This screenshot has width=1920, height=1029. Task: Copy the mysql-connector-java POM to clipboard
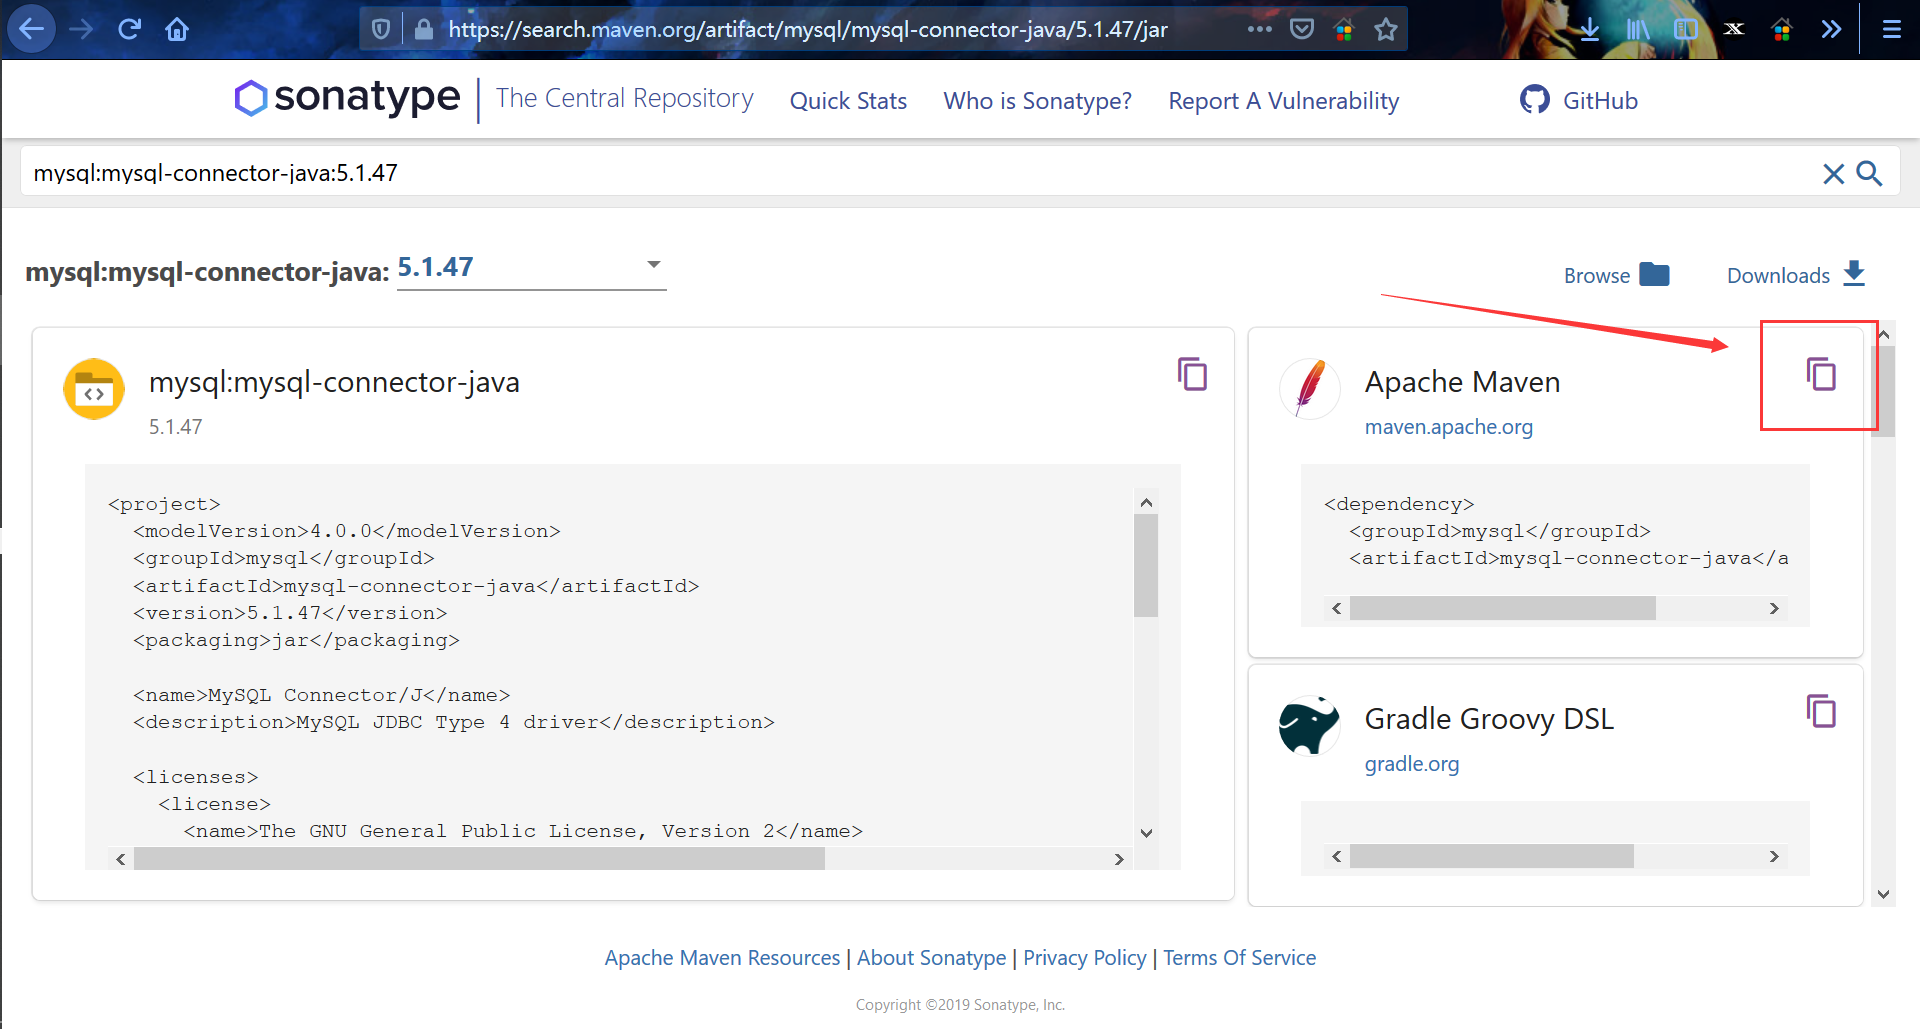(1192, 374)
